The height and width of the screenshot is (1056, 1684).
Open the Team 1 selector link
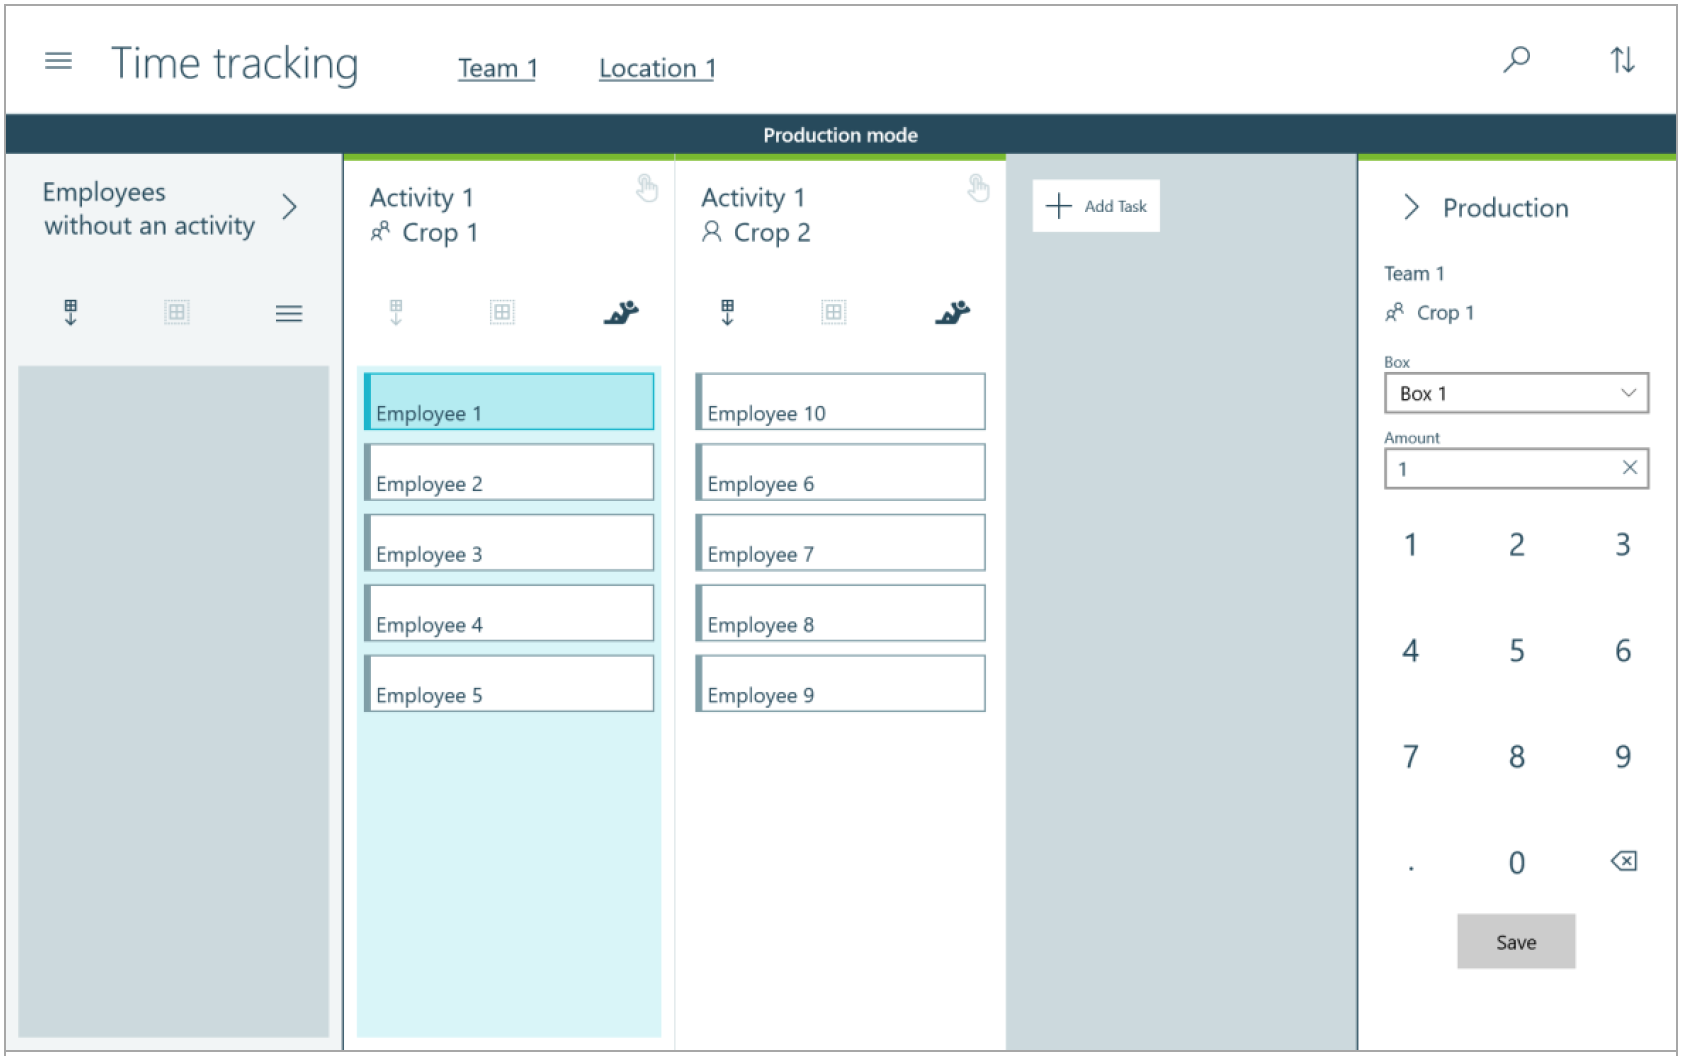point(497,68)
